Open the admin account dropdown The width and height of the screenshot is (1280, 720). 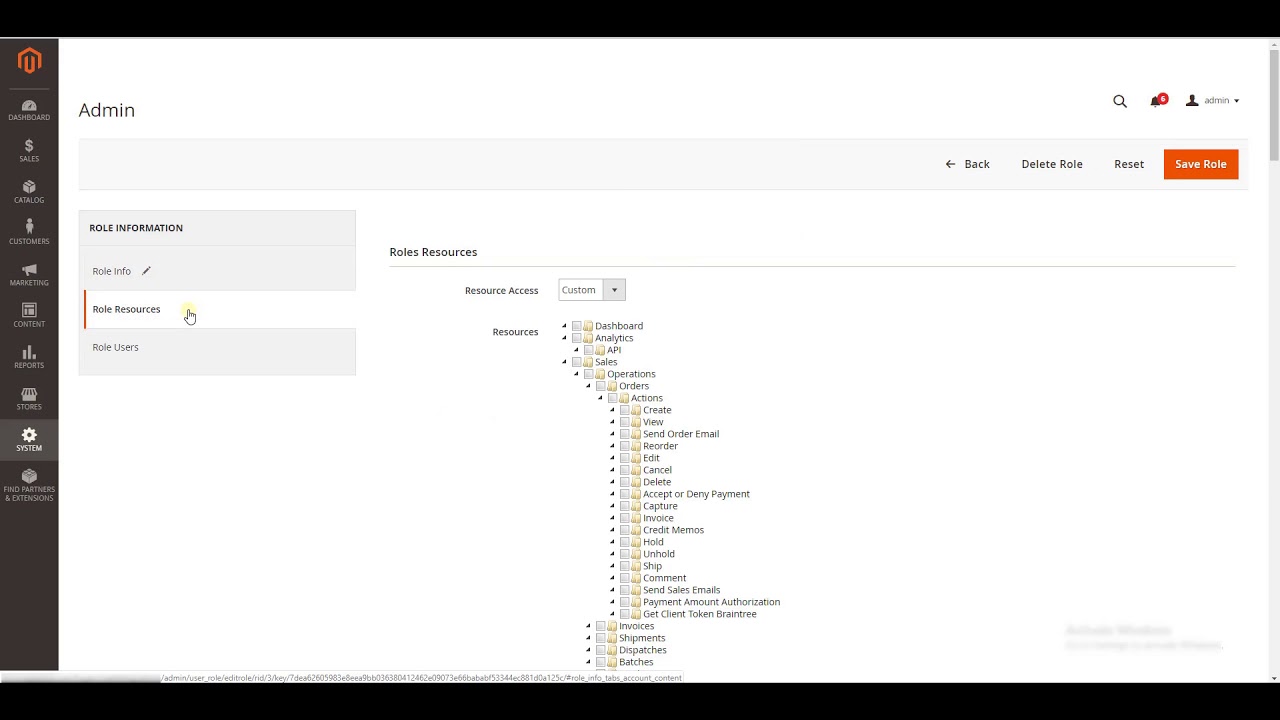pos(1213,101)
